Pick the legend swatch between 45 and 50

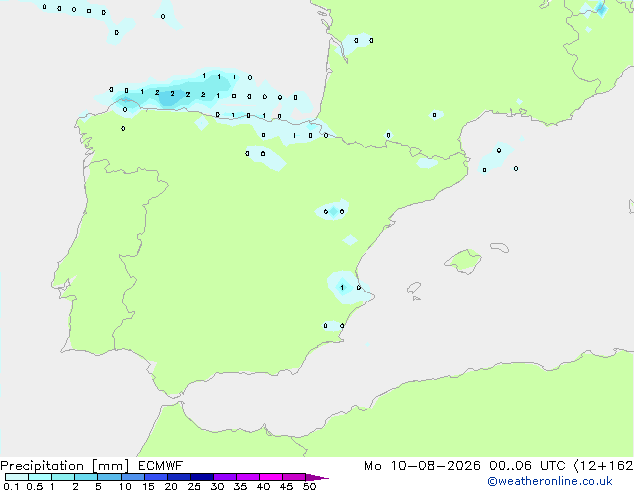(294, 477)
